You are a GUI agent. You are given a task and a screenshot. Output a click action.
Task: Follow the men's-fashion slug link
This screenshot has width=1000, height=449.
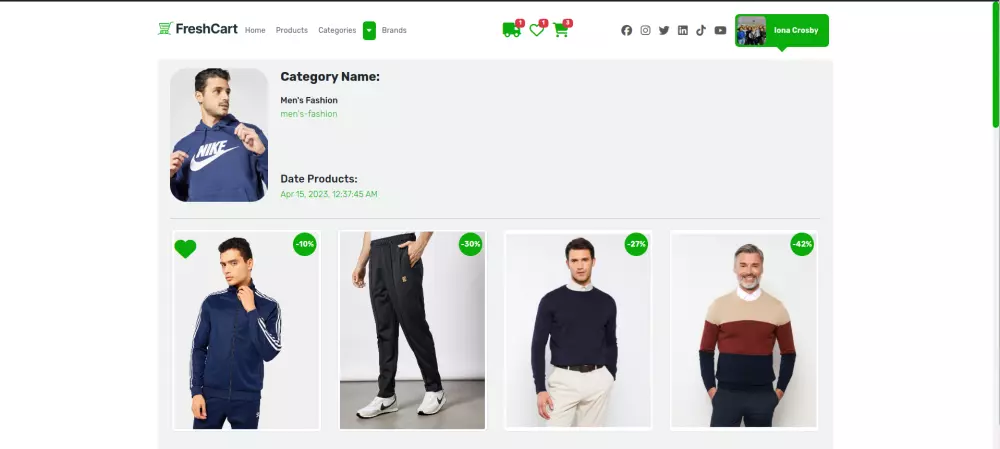coord(309,114)
